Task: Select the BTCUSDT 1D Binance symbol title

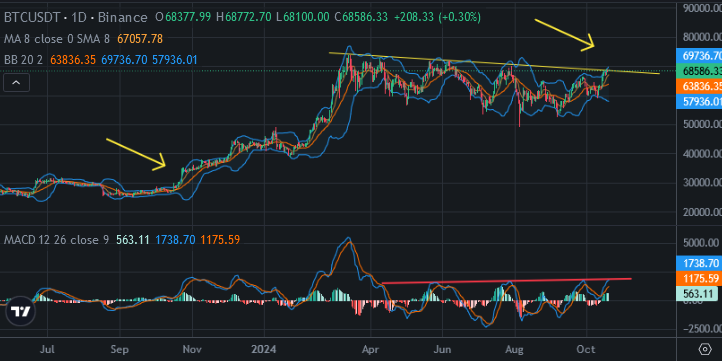Action: (76, 17)
